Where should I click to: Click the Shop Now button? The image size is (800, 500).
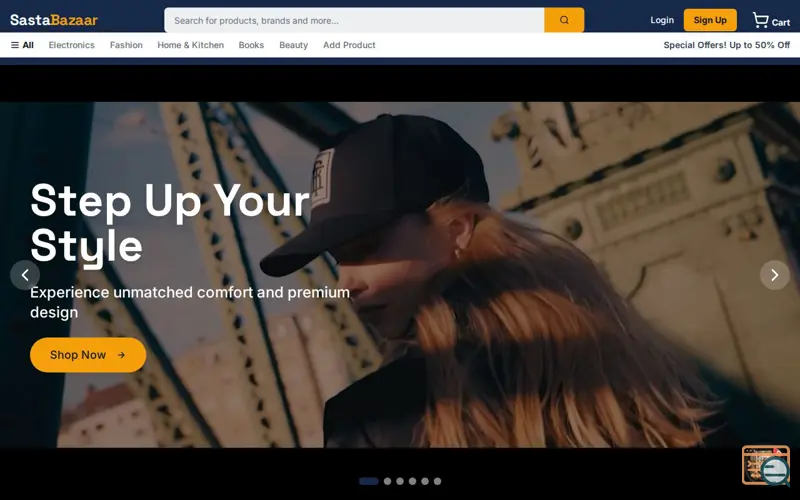pyautogui.click(x=88, y=355)
